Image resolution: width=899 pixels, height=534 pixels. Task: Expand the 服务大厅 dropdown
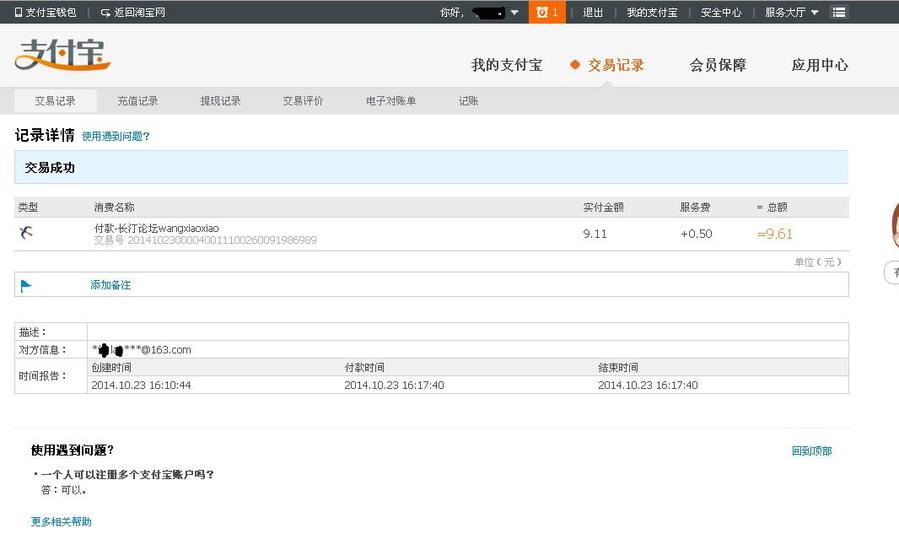pyautogui.click(x=791, y=12)
